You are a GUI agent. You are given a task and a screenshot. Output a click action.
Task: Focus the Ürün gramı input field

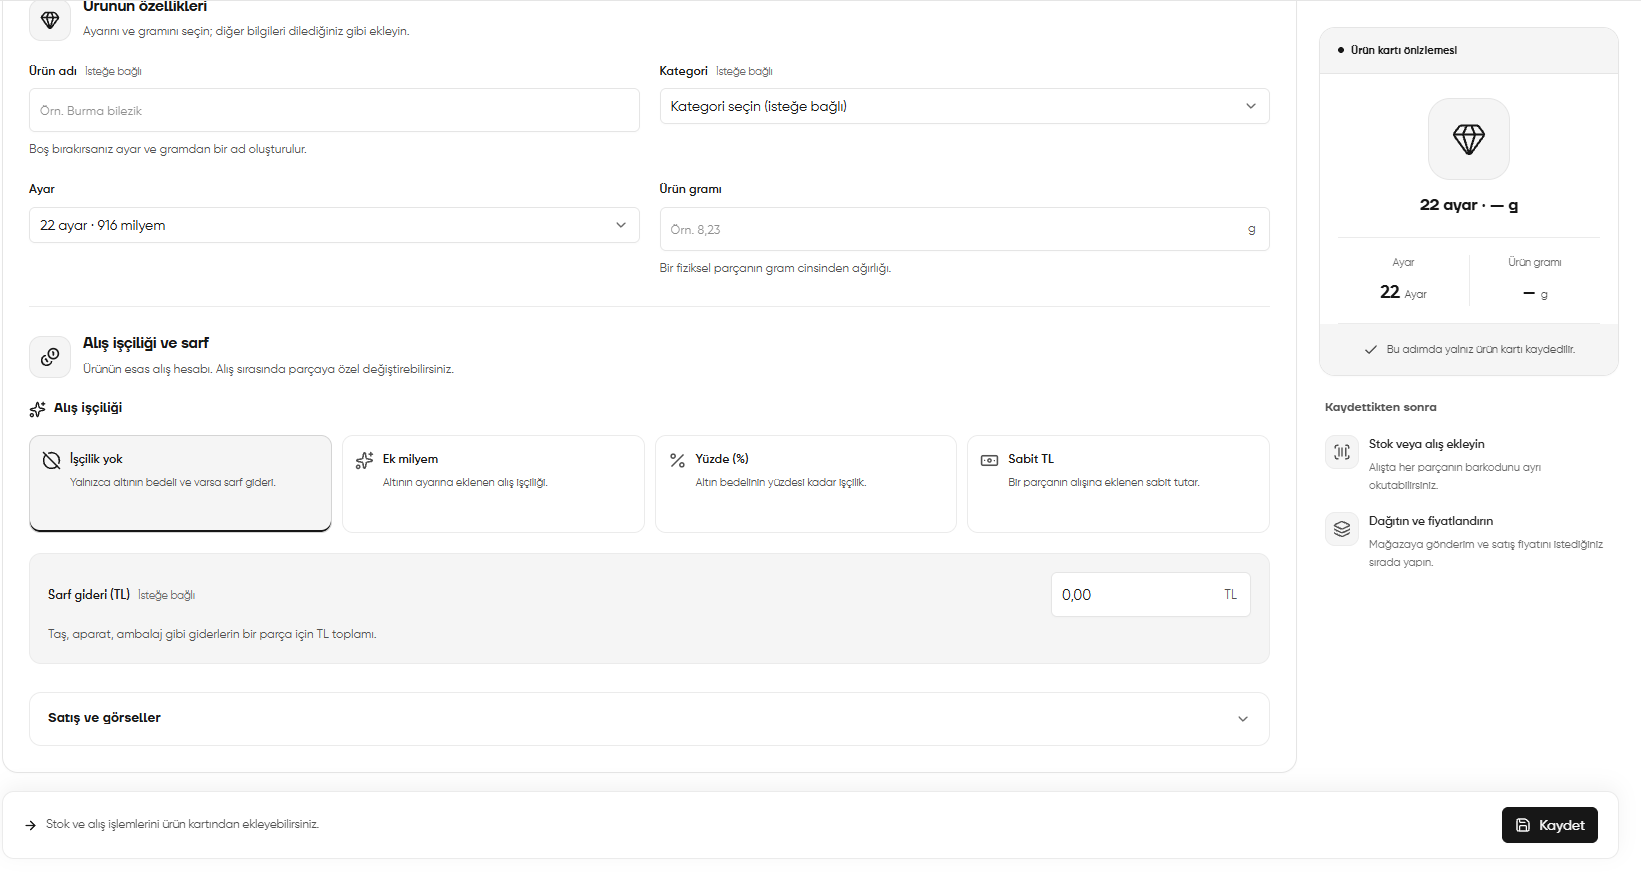(964, 229)
